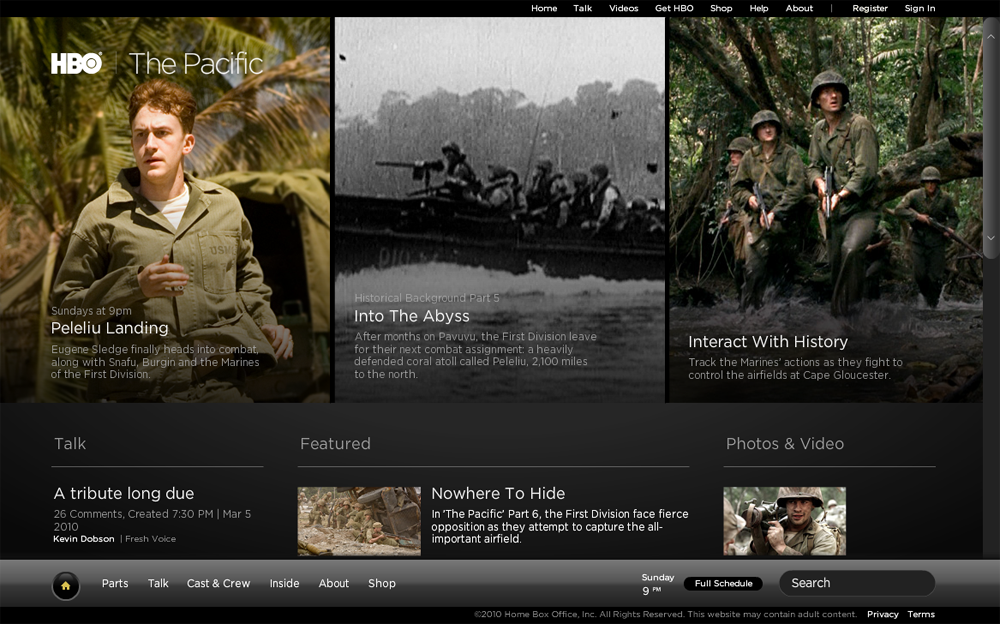This screenshot has width=1000, height=624.
Task: Click the Search input field
Action: point(857,583)
